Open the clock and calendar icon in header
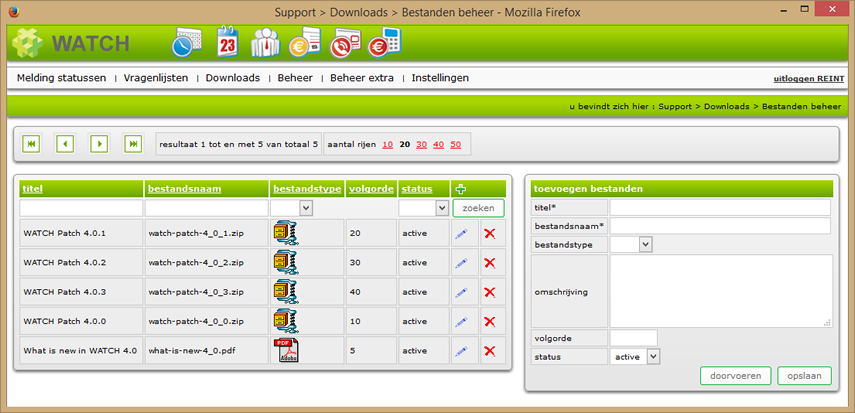Viewport: 855px width, 413px height. click(x=187, y=44)
